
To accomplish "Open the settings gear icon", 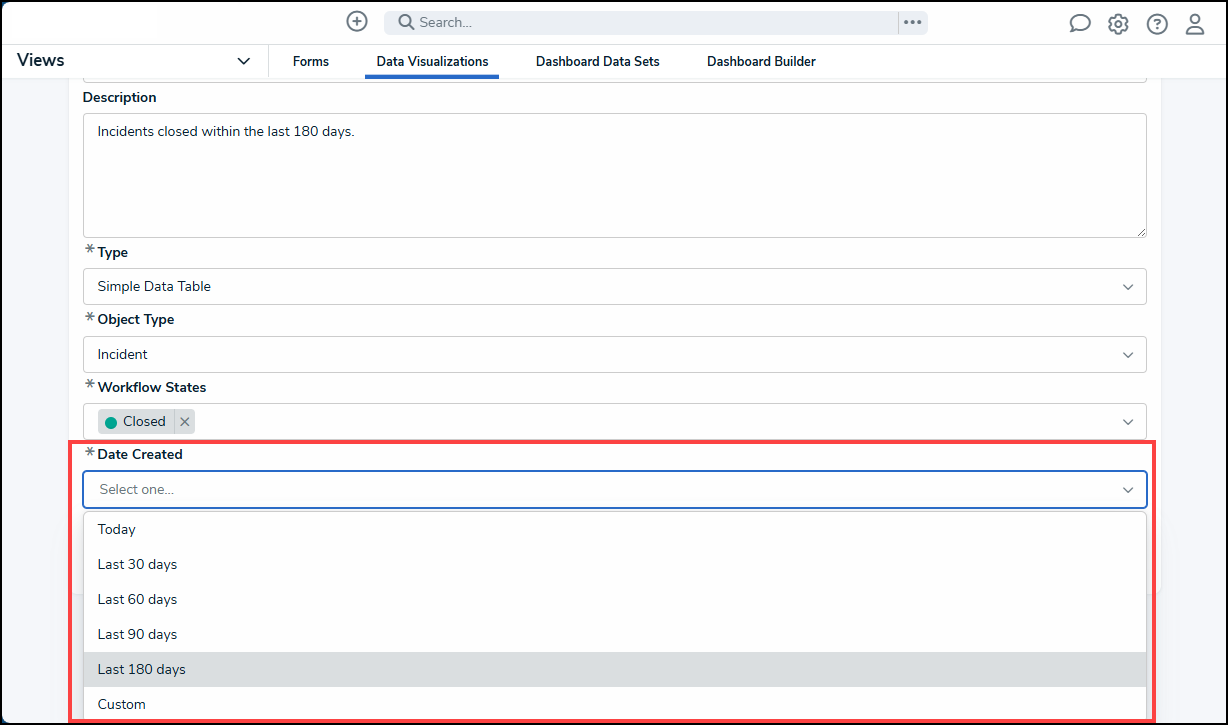I will (x=1118, y=24).
